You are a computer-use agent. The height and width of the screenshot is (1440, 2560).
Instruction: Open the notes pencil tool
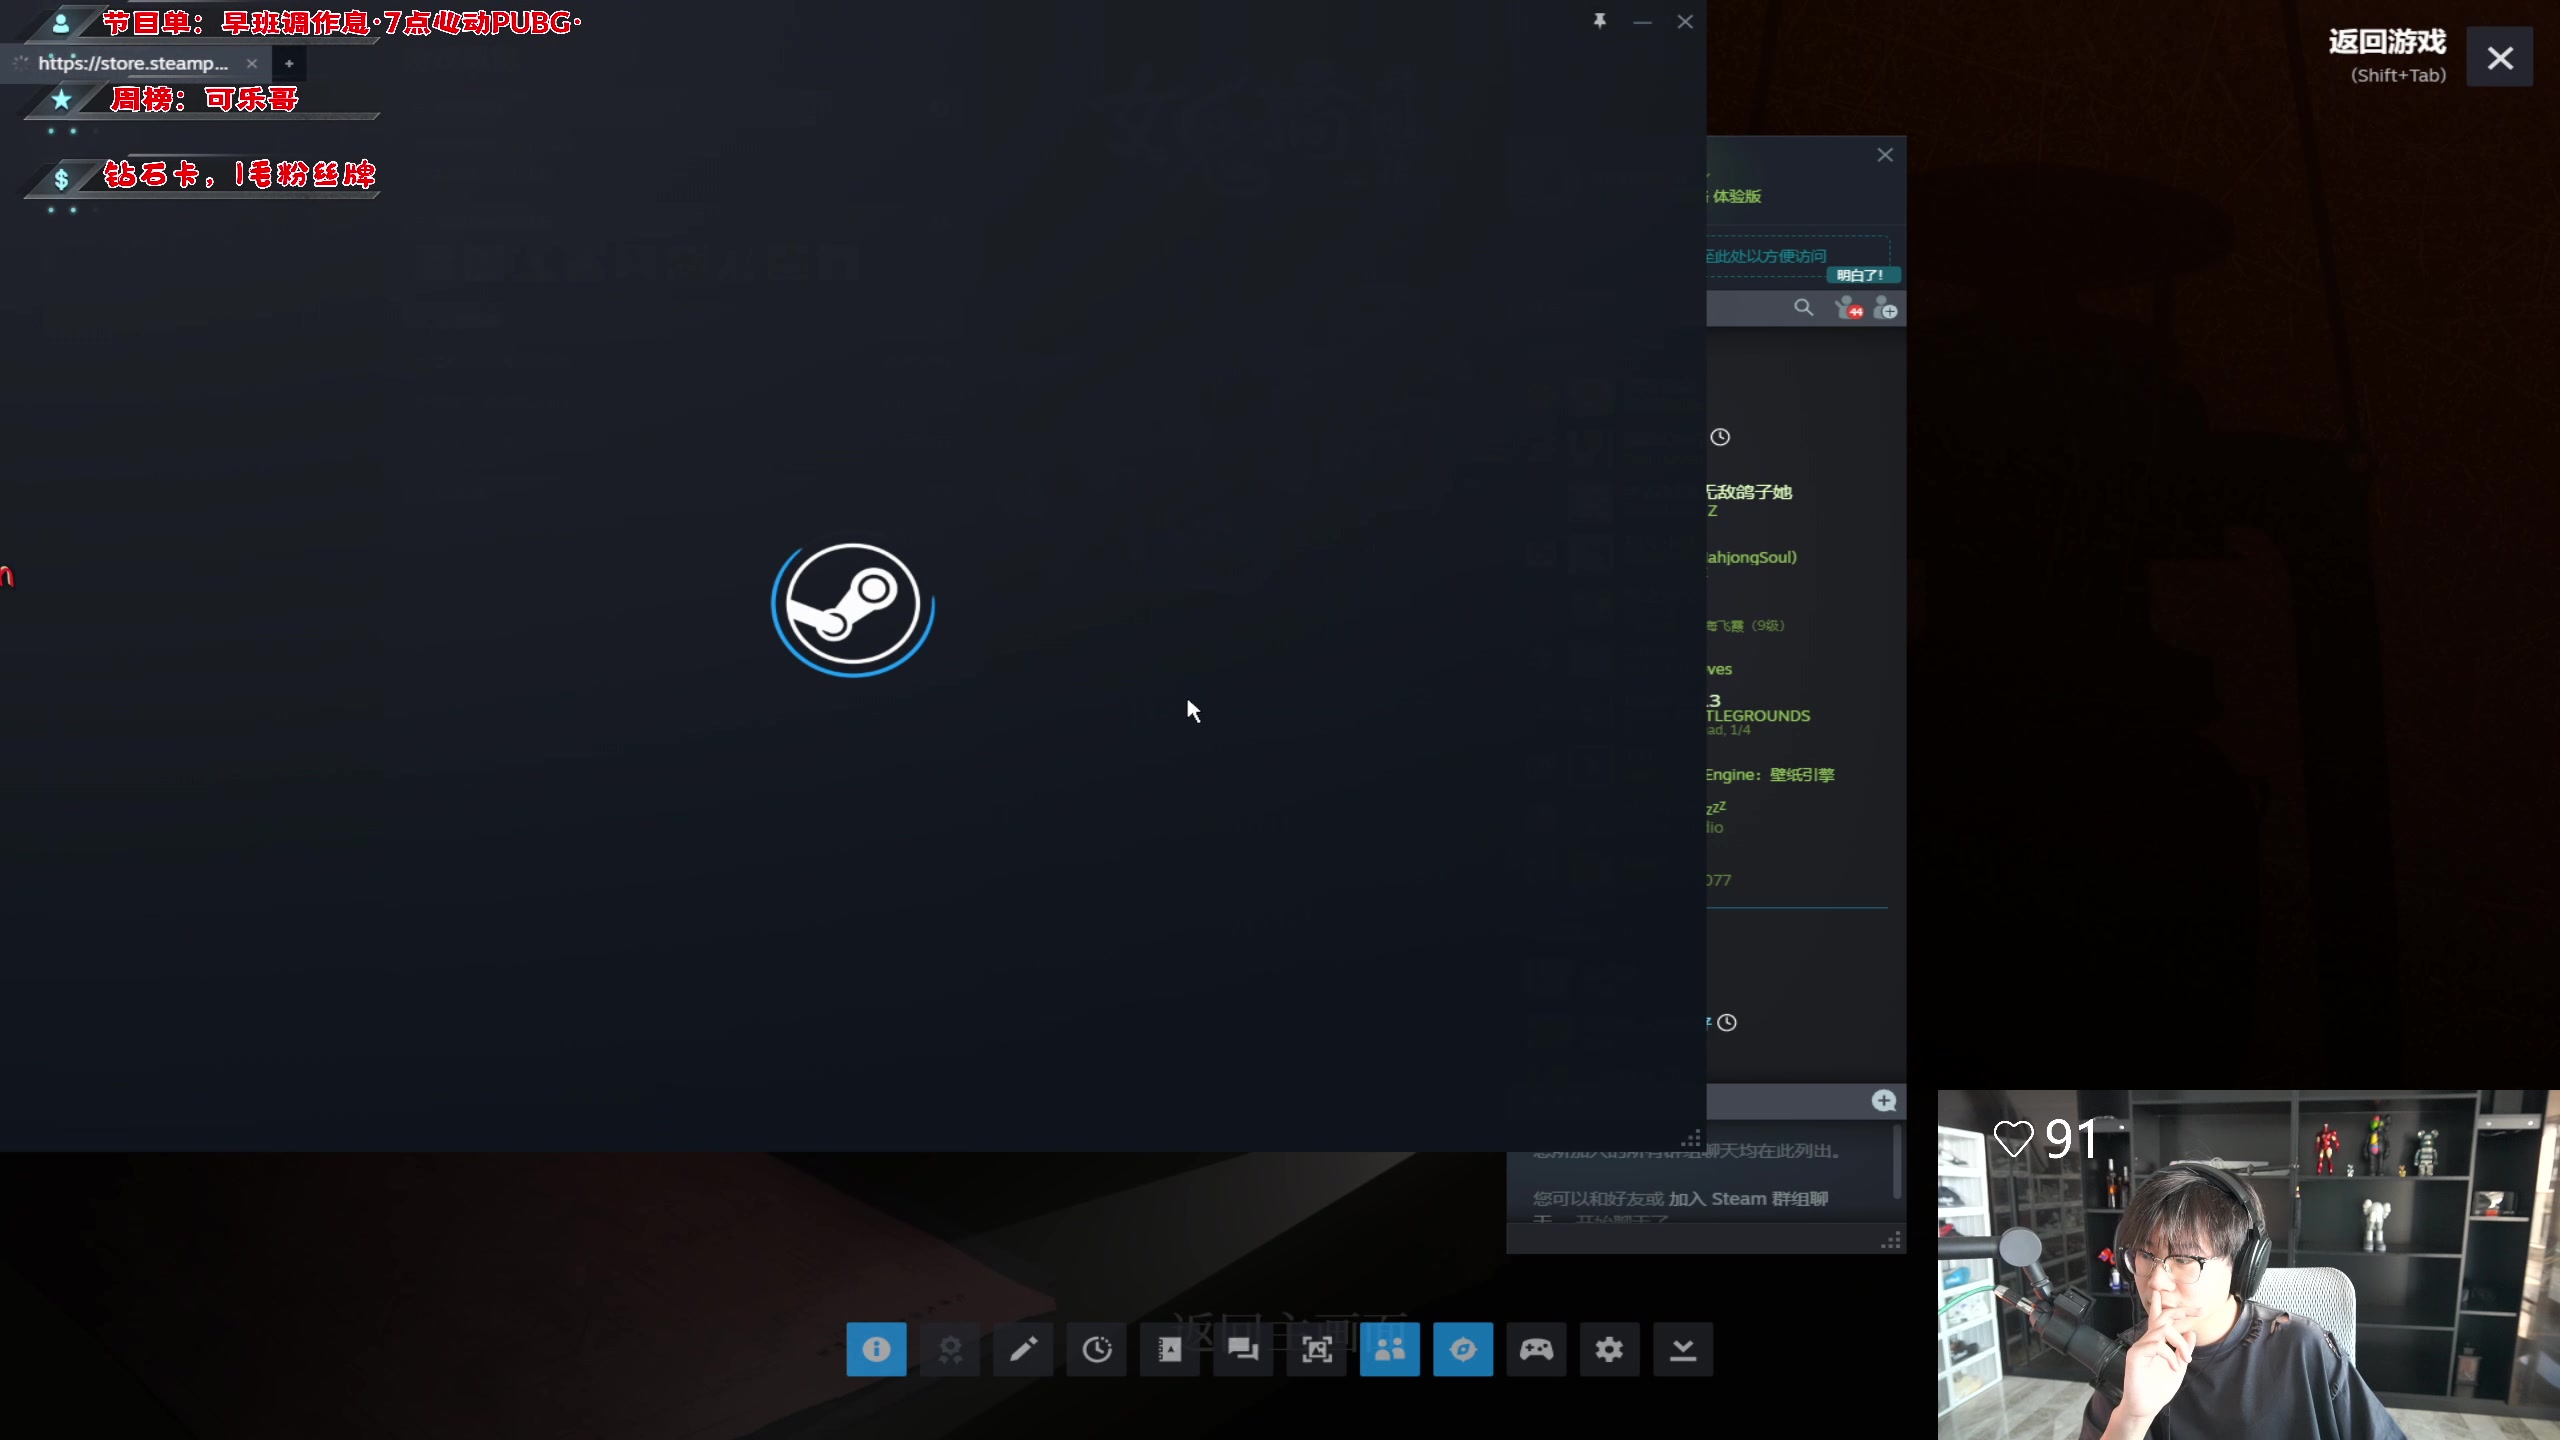pos(1023,1349)
